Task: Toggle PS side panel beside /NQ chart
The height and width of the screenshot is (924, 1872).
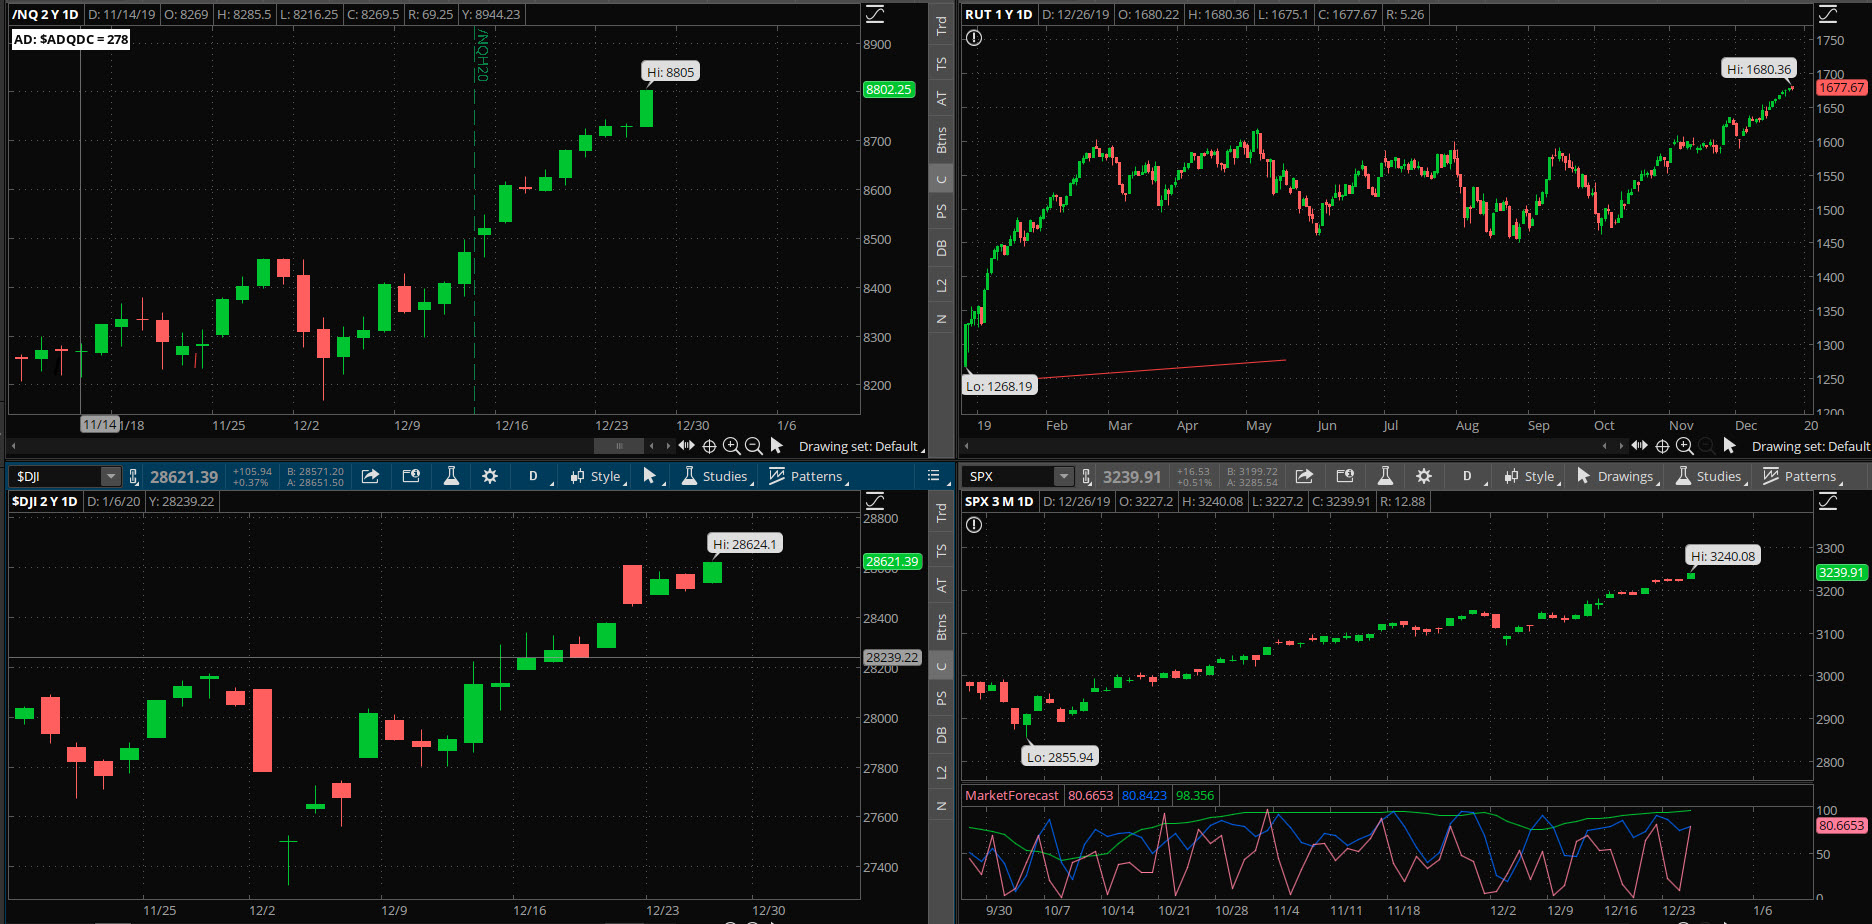Action: click(x=941, y=212)
